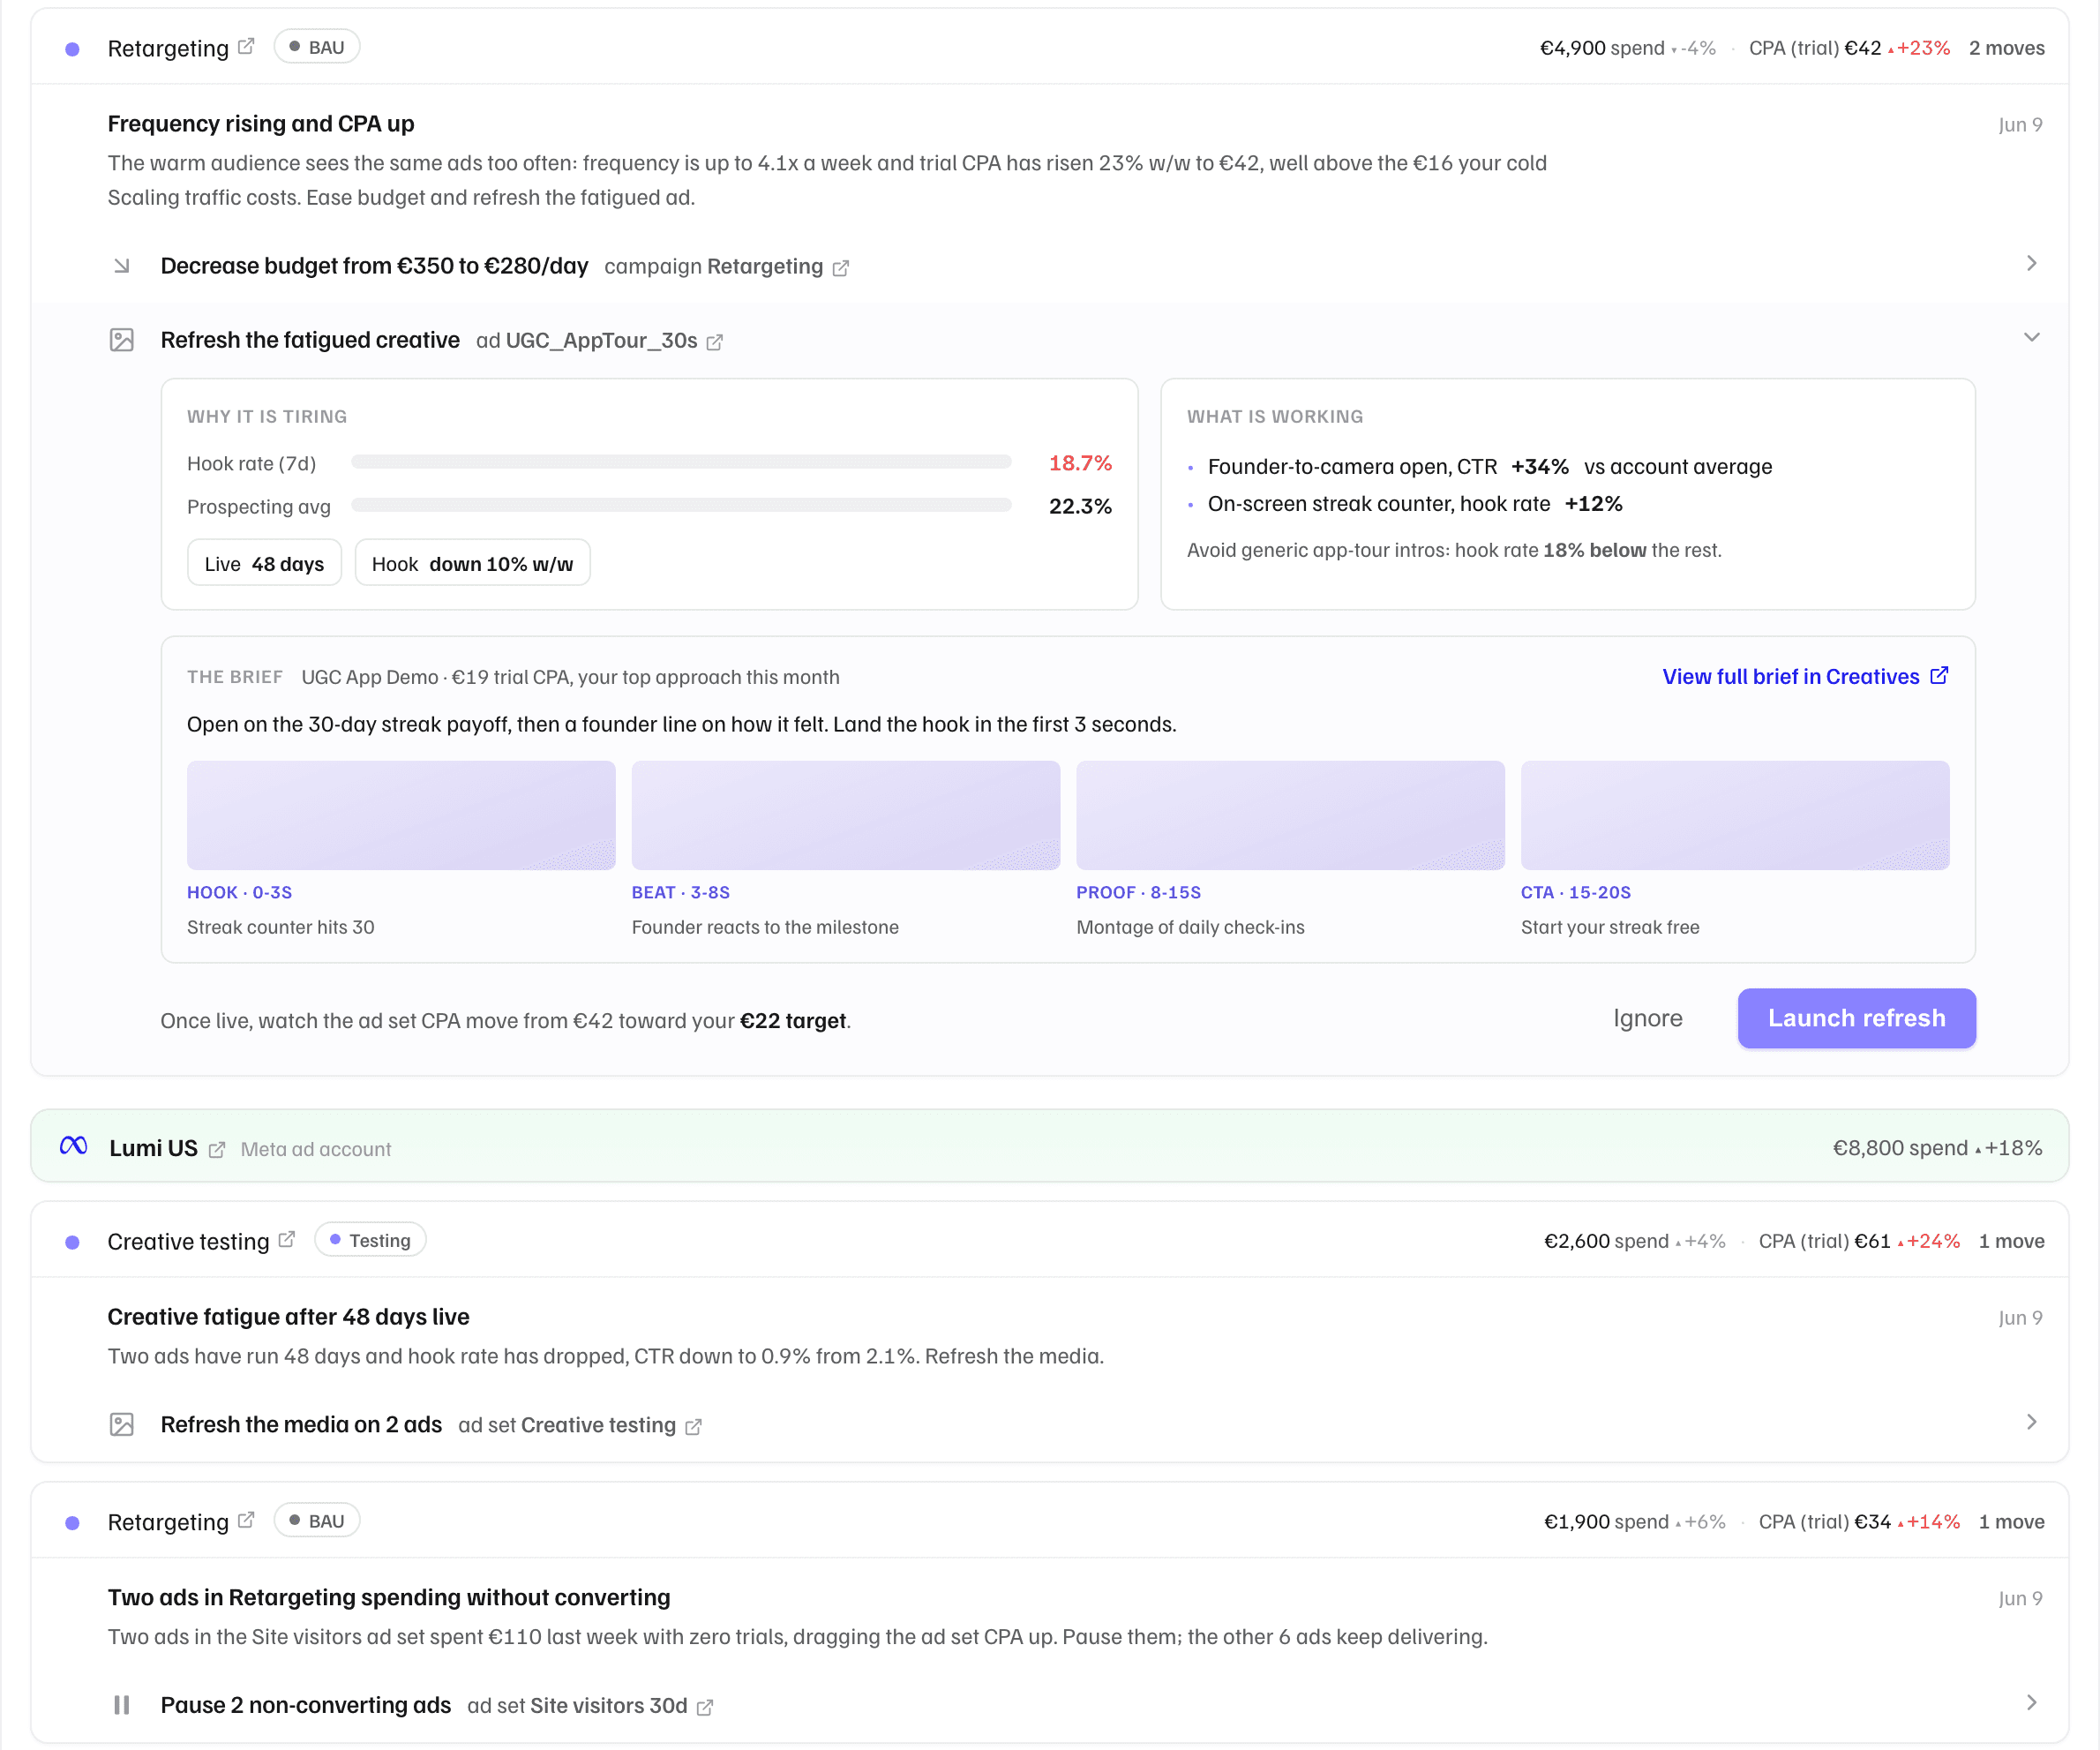Click the Launch refresh button
The height and width of the screenshot is (1750, 2100).
1856,1018
